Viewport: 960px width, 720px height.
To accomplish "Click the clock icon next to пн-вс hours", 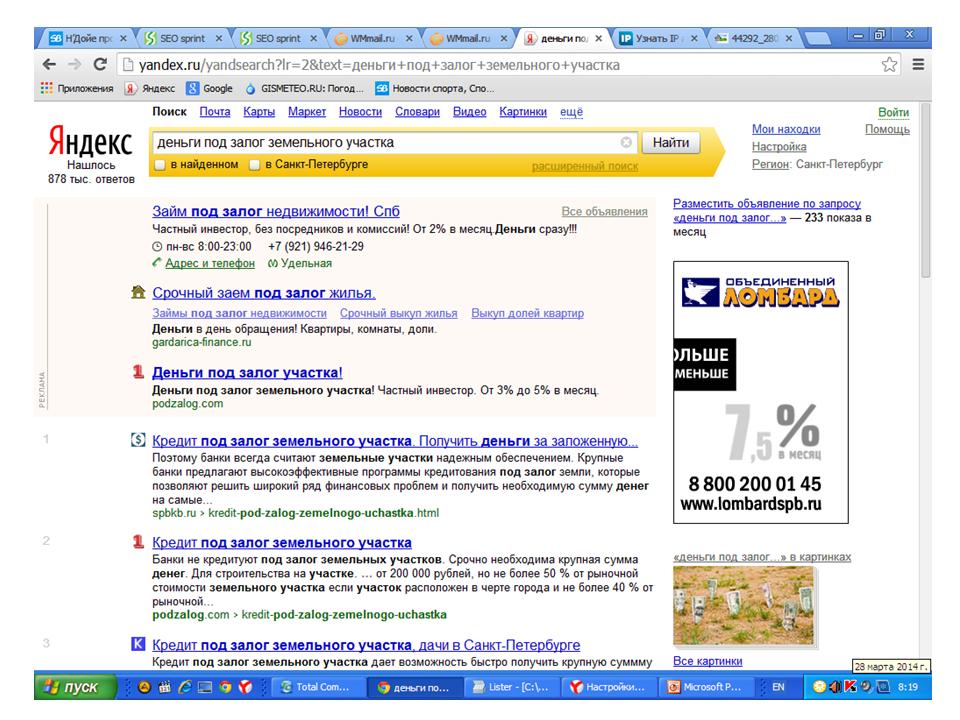I will coord(157,247).
